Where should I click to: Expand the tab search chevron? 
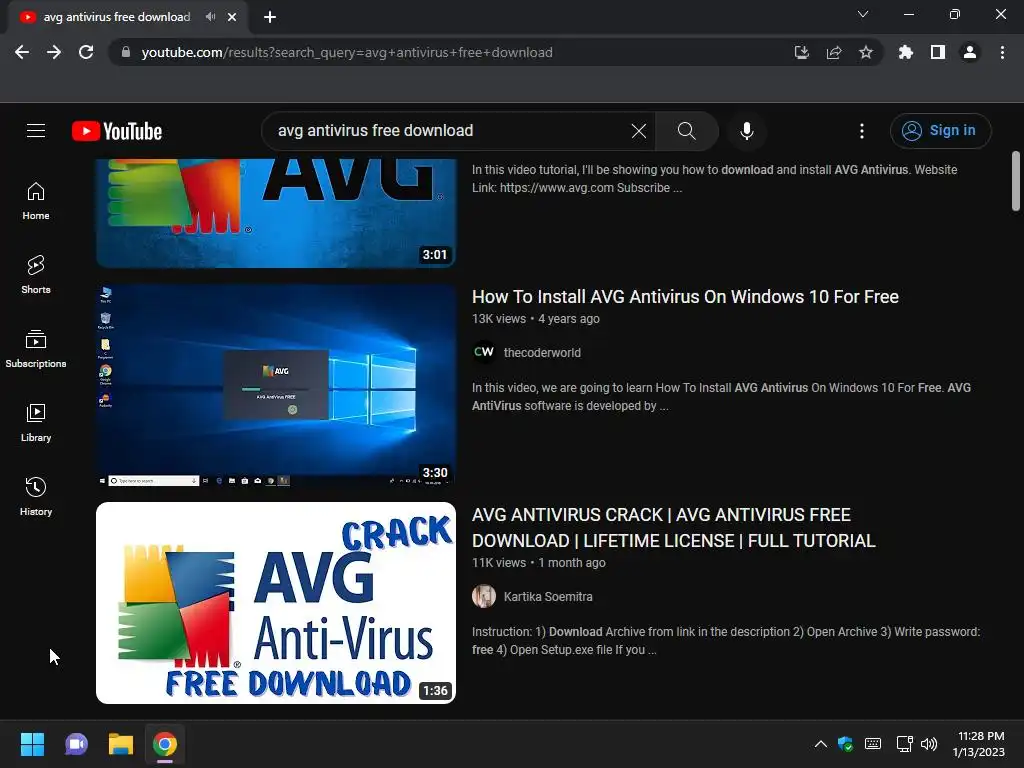pyautogui.click(x=863, y=14)
